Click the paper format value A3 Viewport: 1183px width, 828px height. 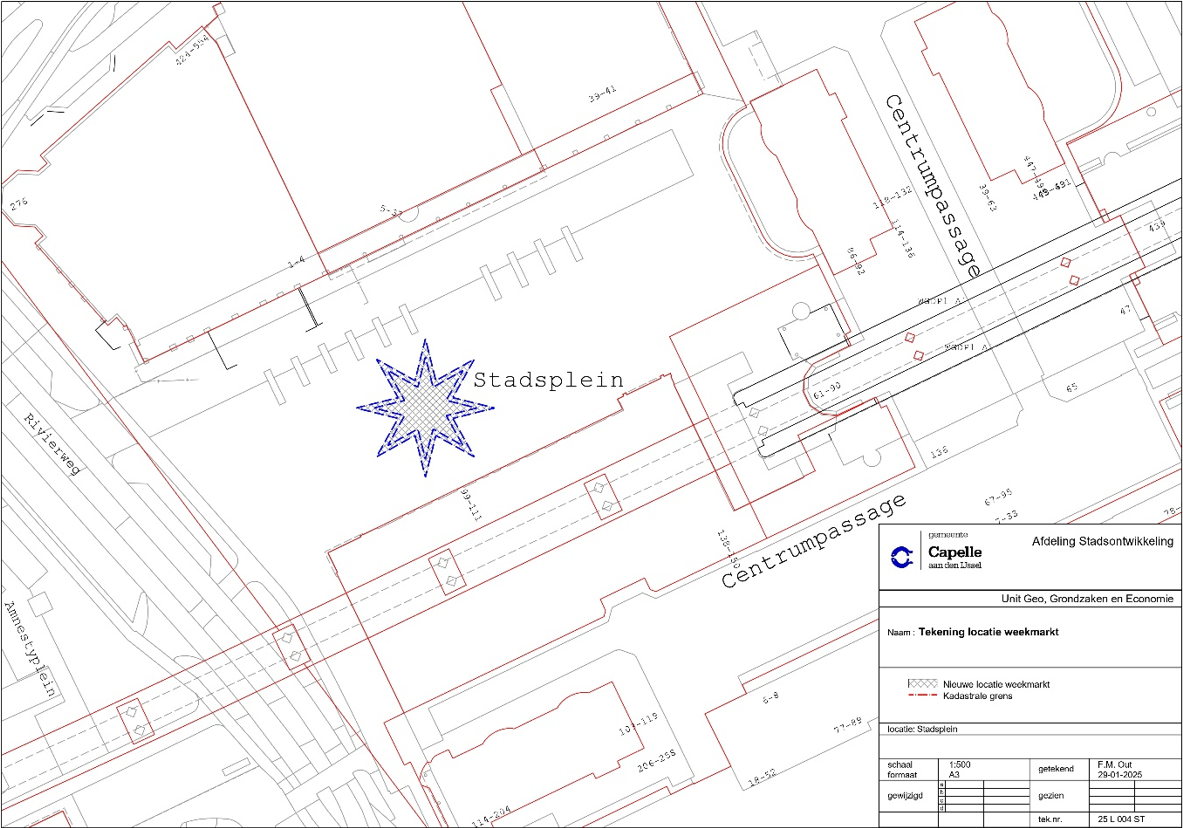953,776
